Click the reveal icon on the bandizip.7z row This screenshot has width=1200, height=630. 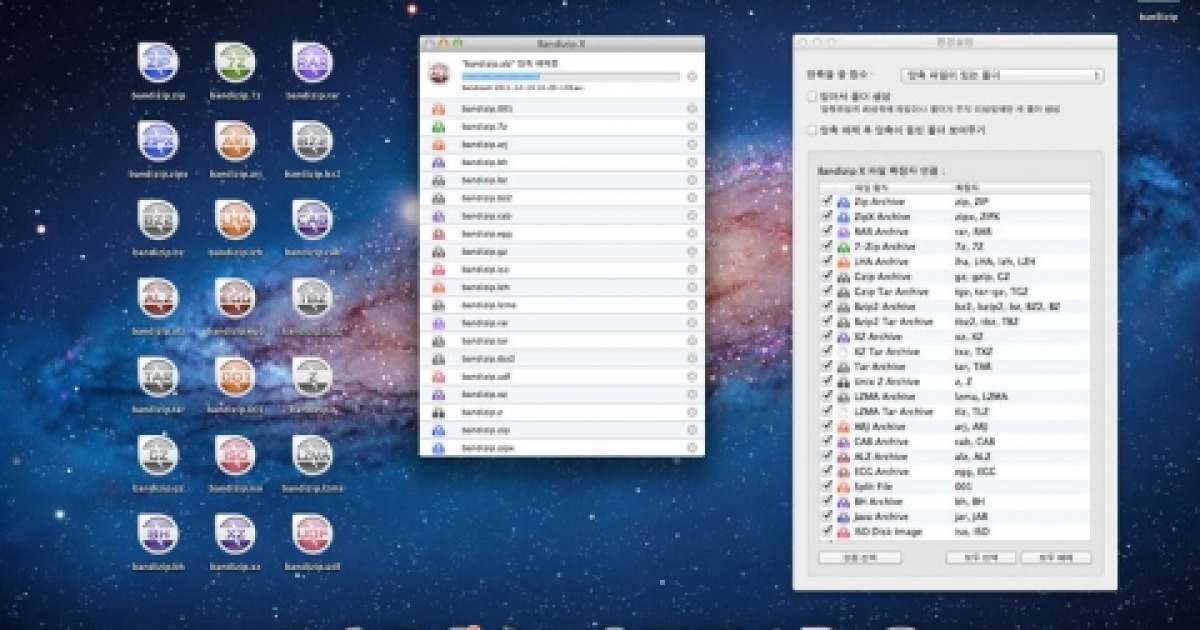[692, 126]
